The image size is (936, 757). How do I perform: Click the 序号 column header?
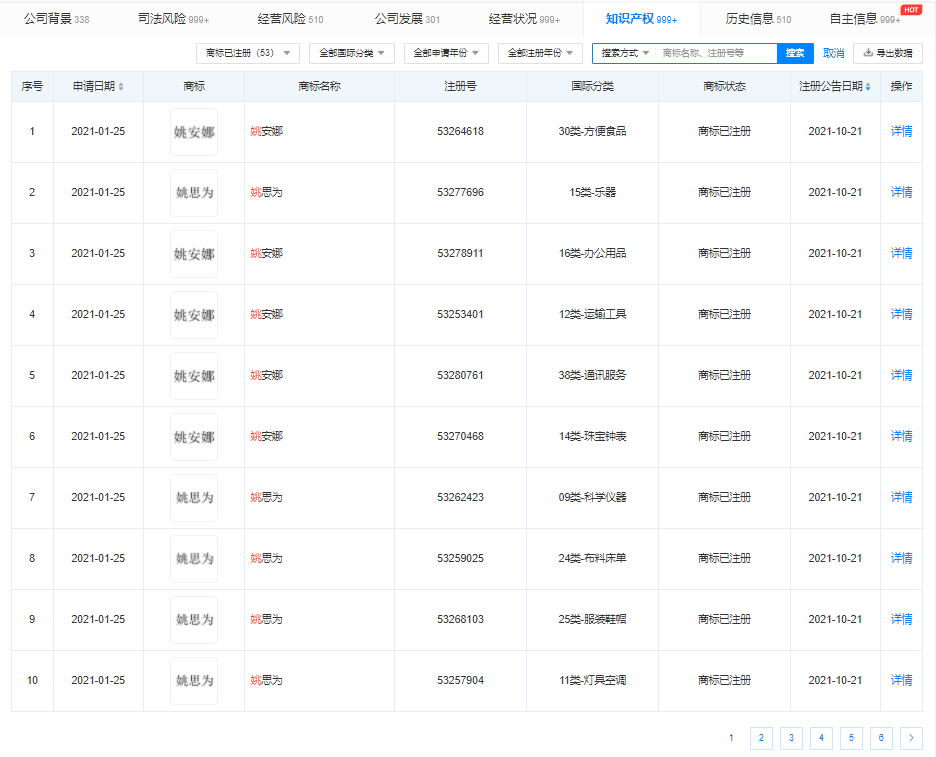[32, 87]
